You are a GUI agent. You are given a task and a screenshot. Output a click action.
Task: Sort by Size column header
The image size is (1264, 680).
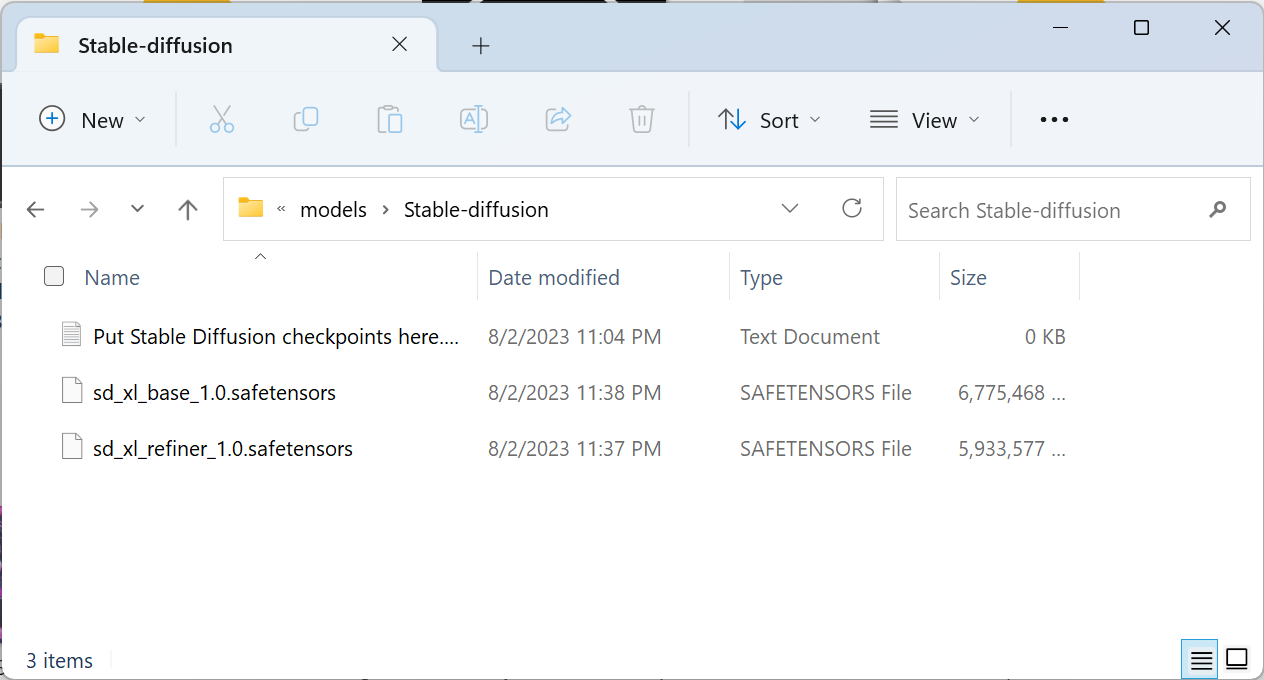click(x=968, y=278)
